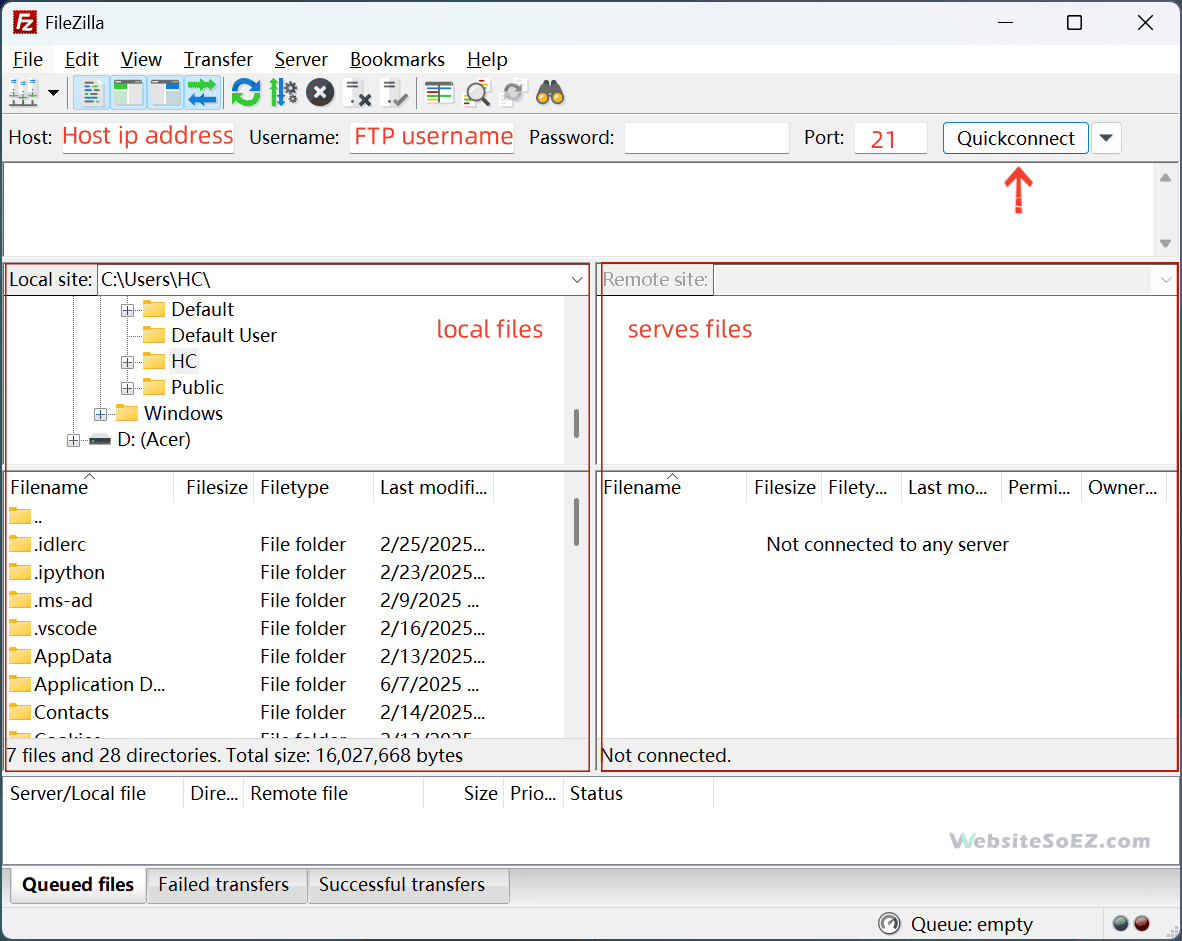The image size is (1182, 941).
Task: Click the speed limits indicator icon
Action: pyautogui.click(x=890, y=924)
